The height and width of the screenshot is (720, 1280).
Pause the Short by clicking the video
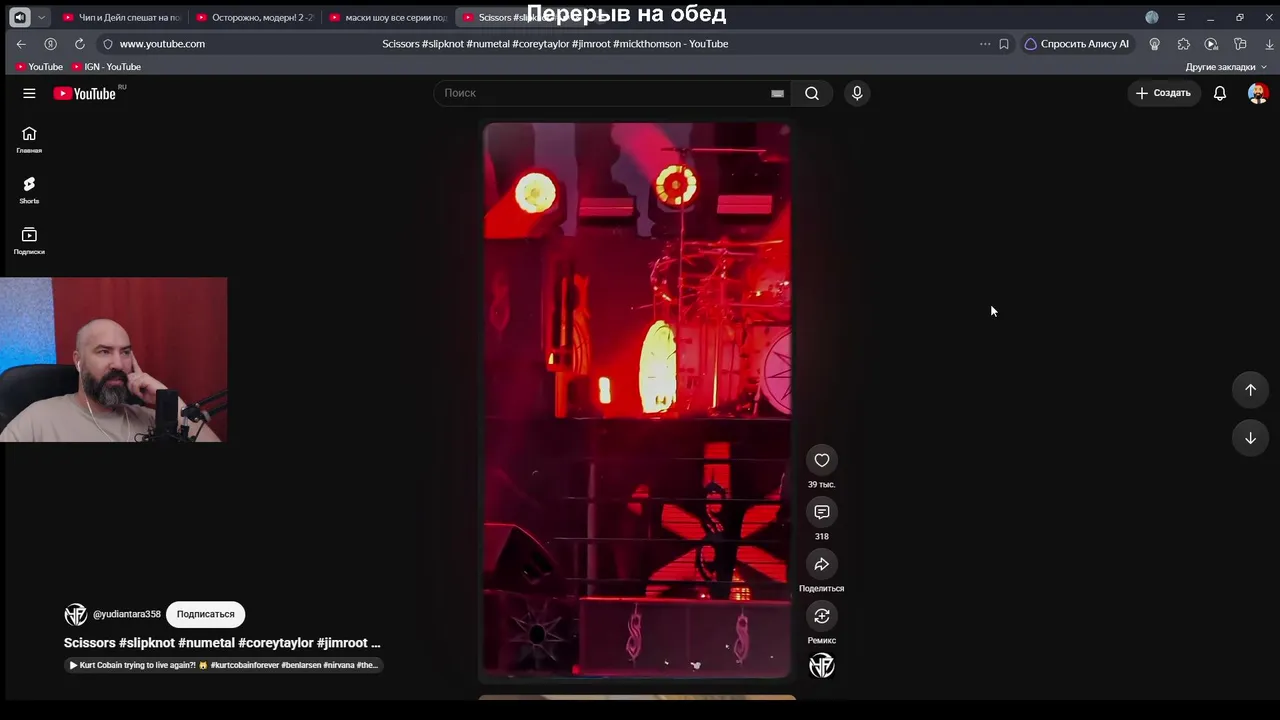tap(637, 400)
